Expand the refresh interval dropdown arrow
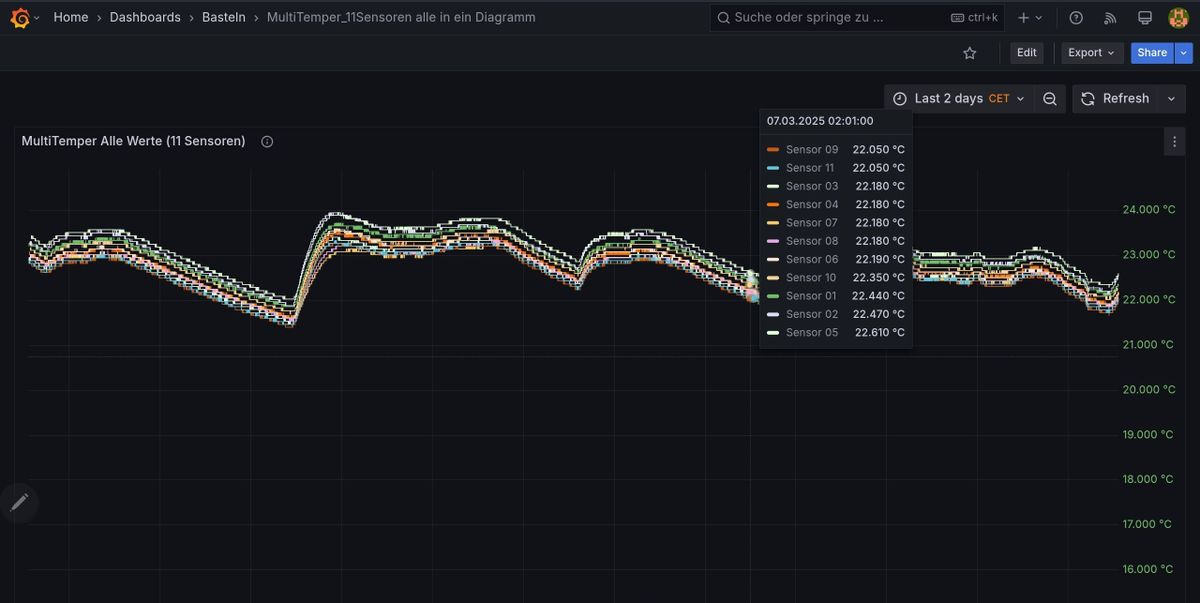Viewport: 1200px width, 603px height. pos(1171,98)
